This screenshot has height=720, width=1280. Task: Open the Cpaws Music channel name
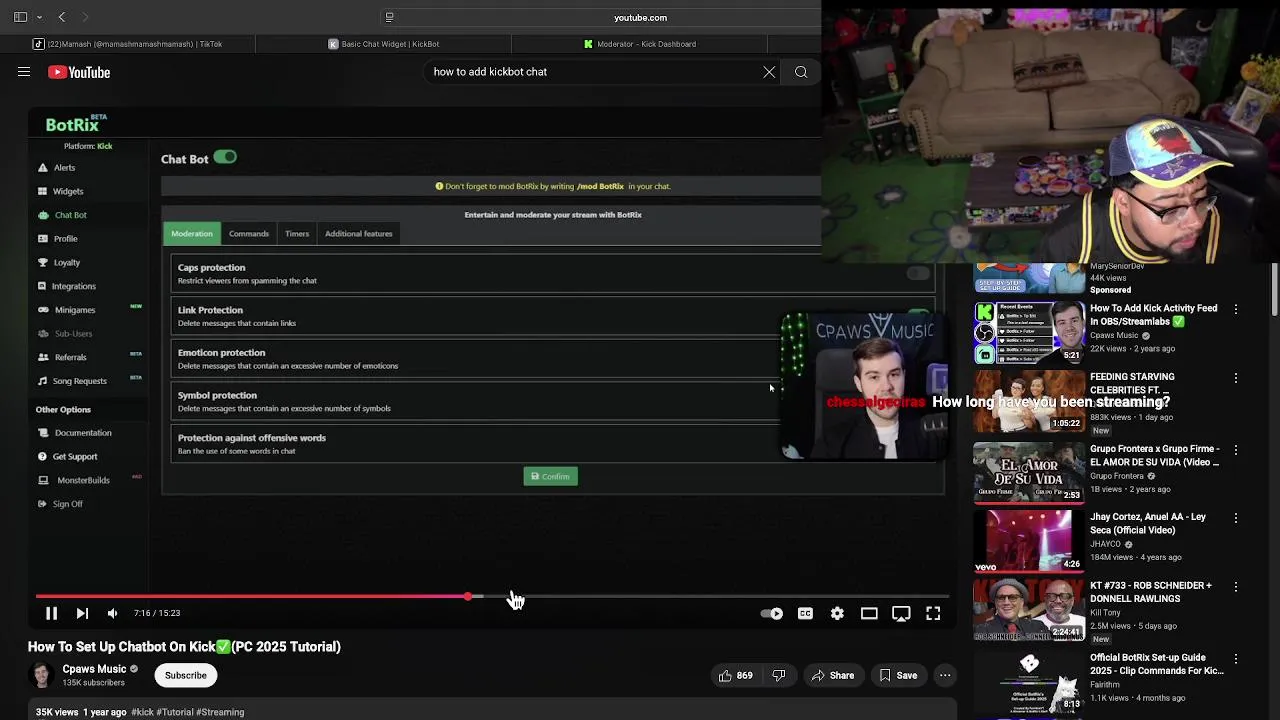click(x=95, y=669)
